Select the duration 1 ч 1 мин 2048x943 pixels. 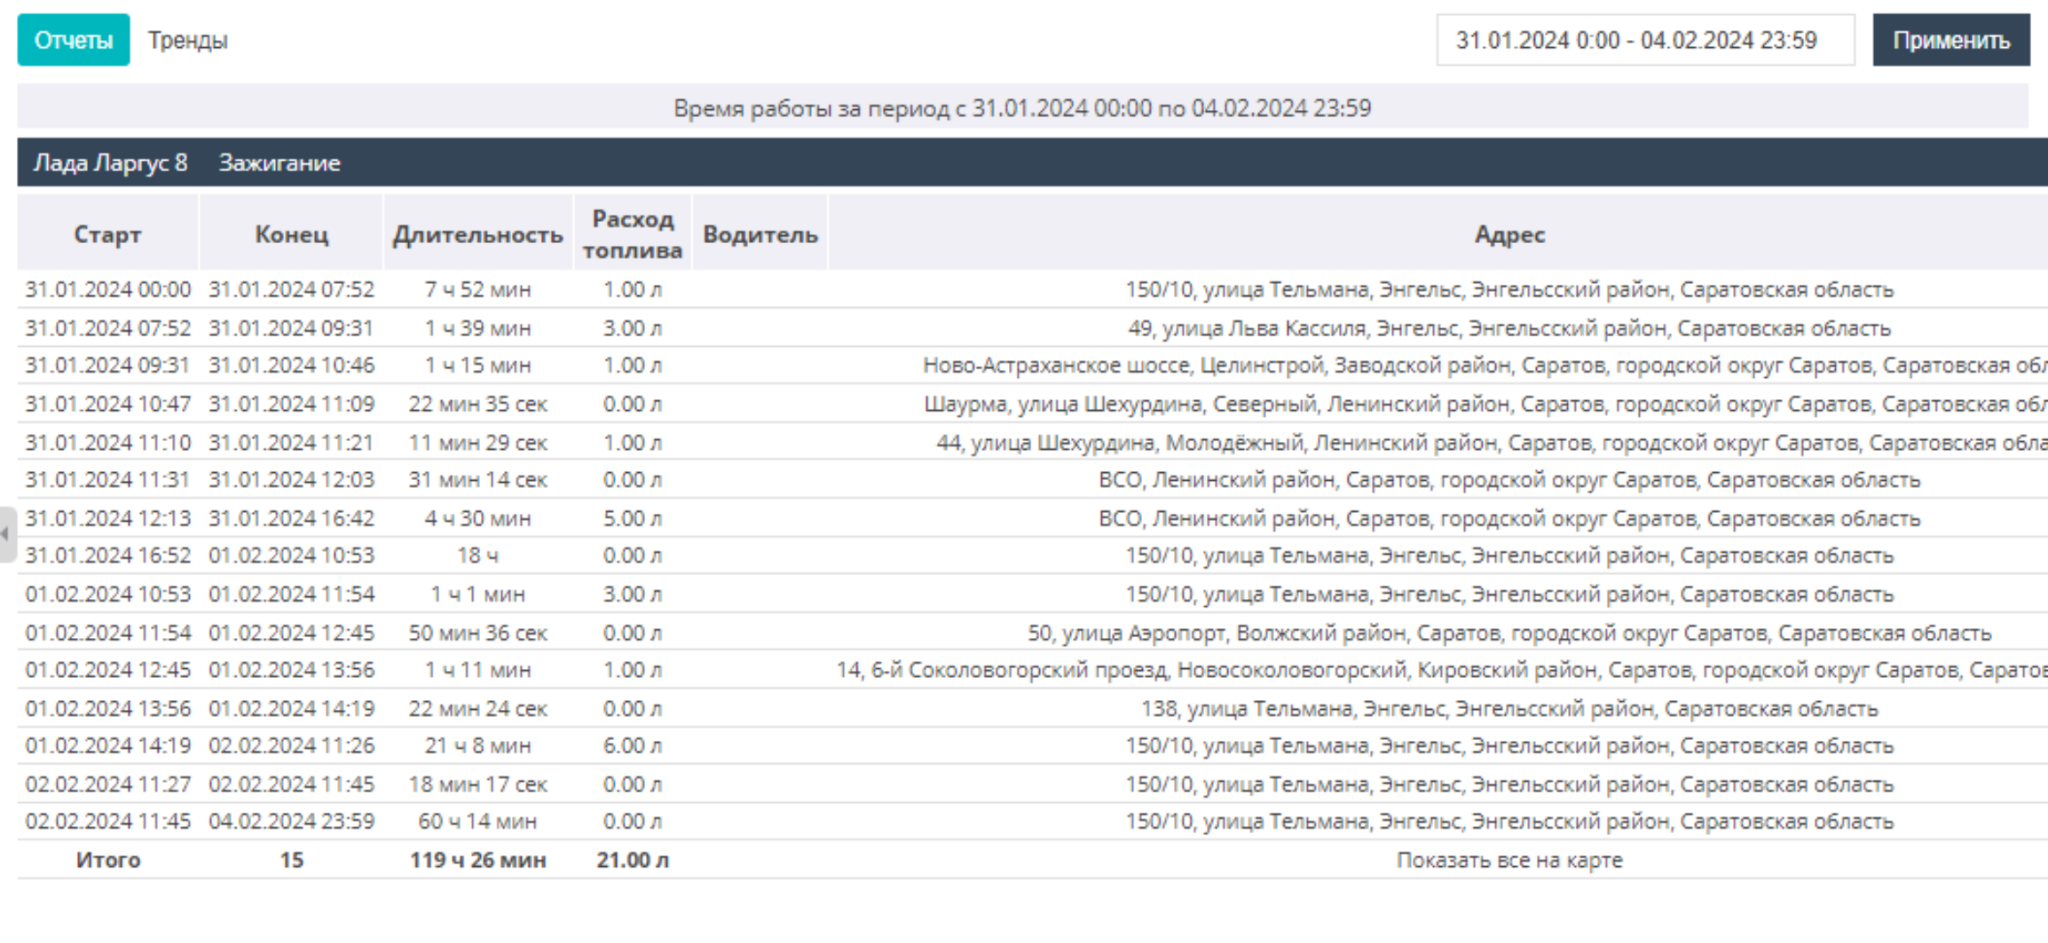tap(478, 594)
